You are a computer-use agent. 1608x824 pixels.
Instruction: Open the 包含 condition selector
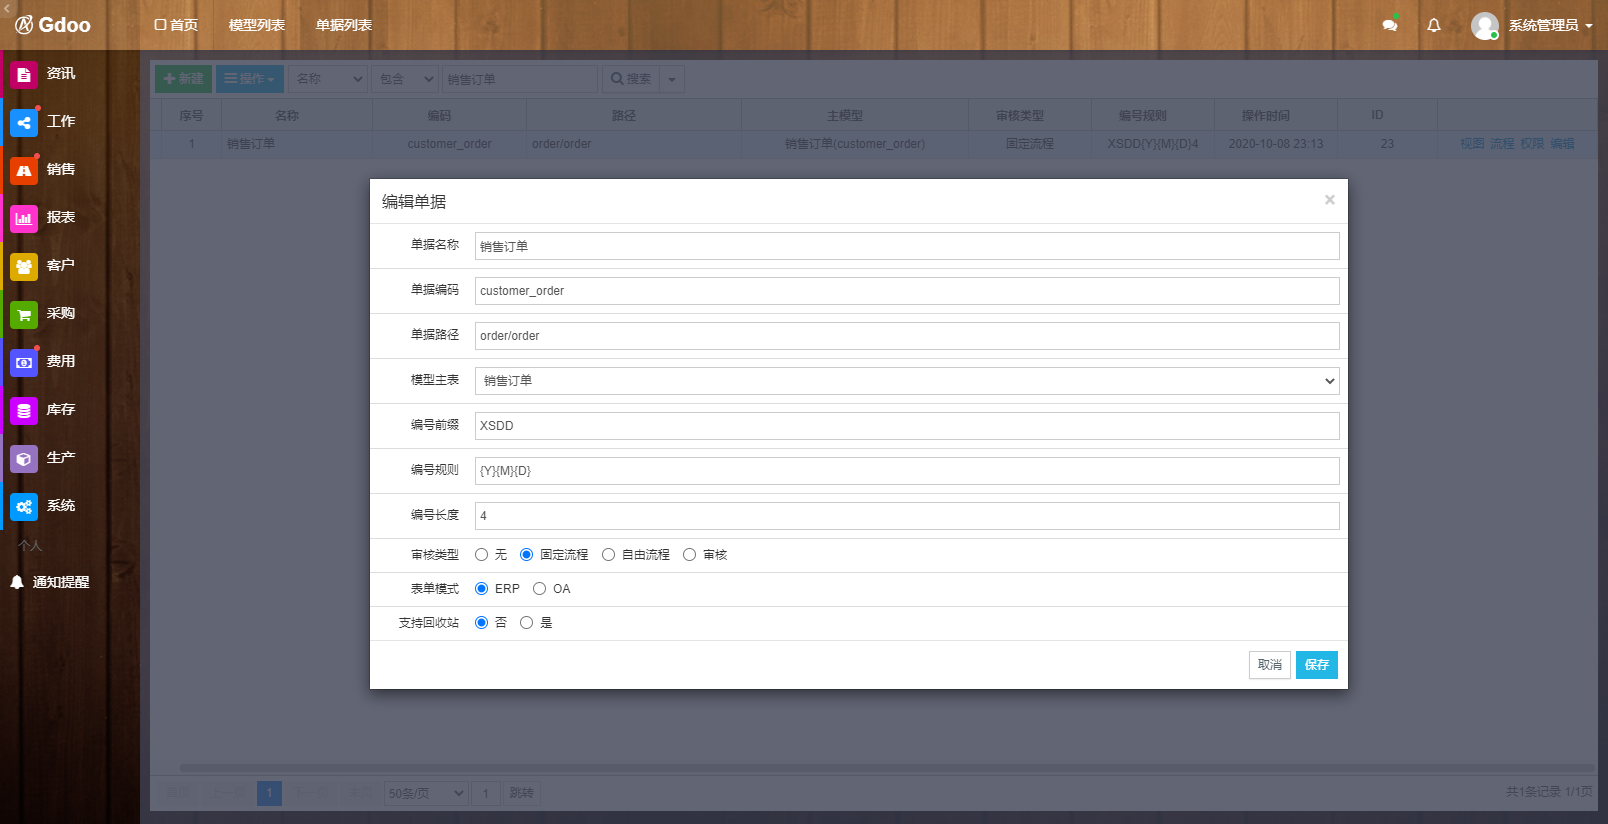coord(406,79)
